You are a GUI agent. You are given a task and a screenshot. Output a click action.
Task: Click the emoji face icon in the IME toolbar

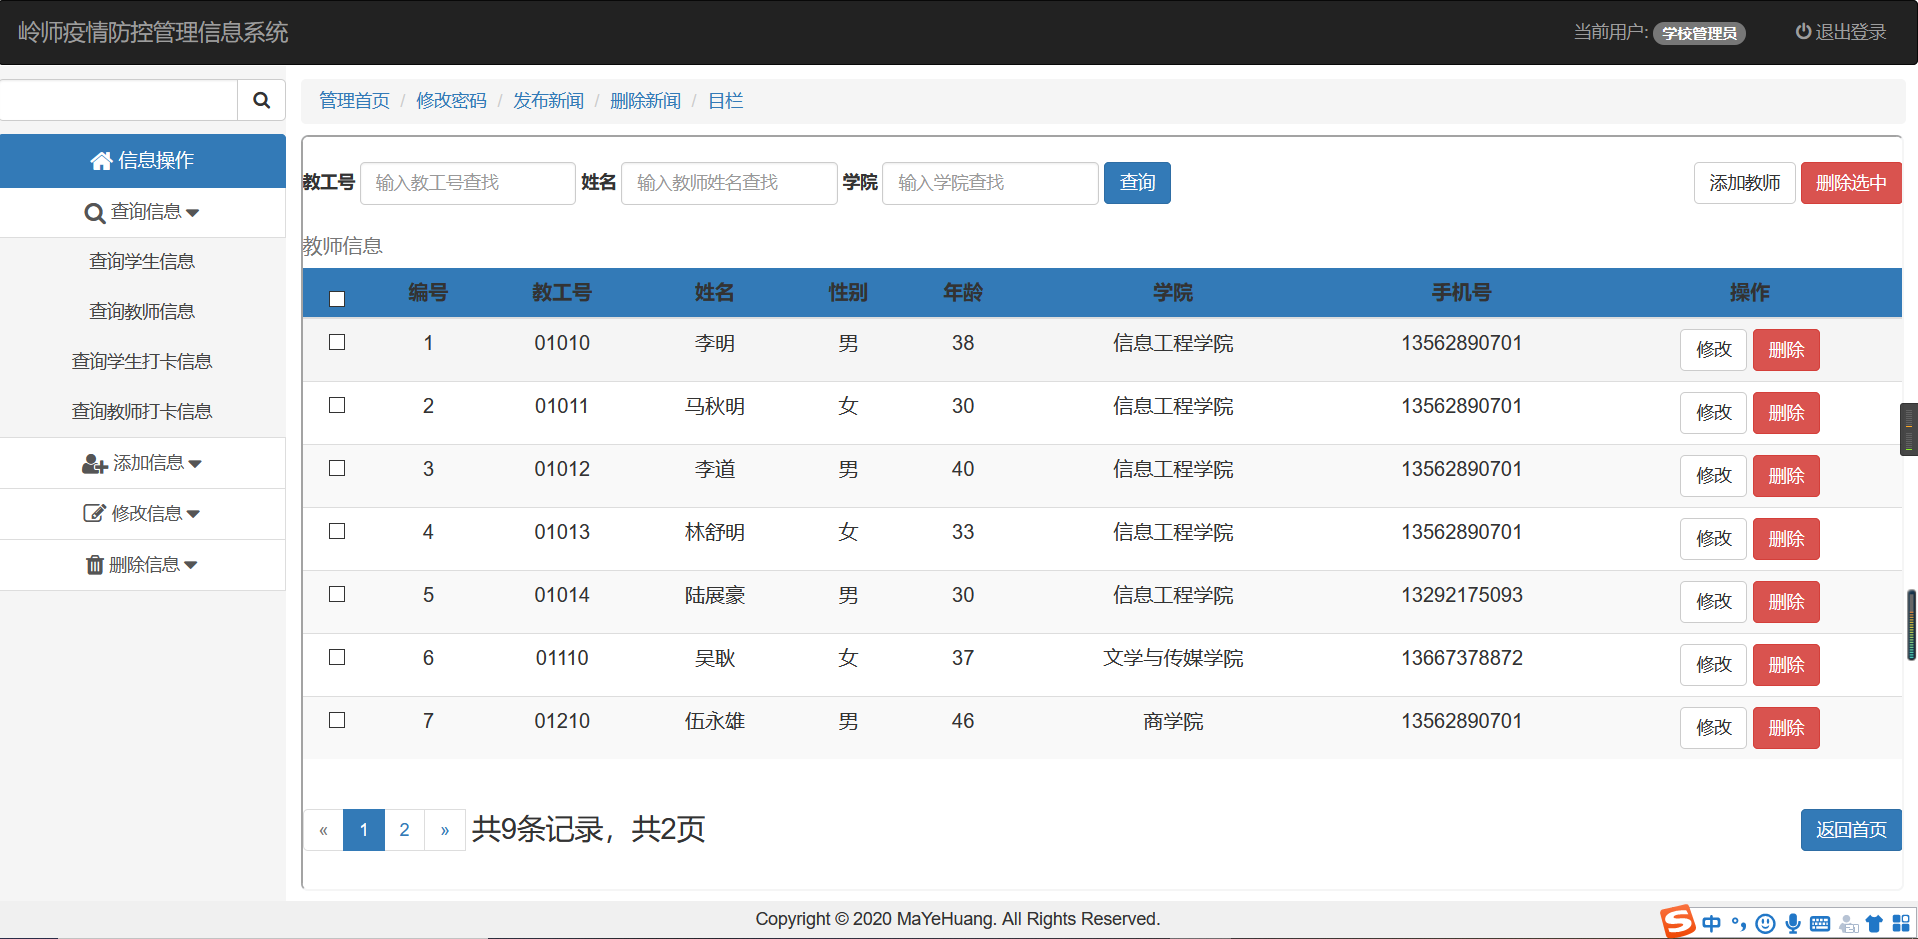pyautogui.click(x=1766, y=924)
